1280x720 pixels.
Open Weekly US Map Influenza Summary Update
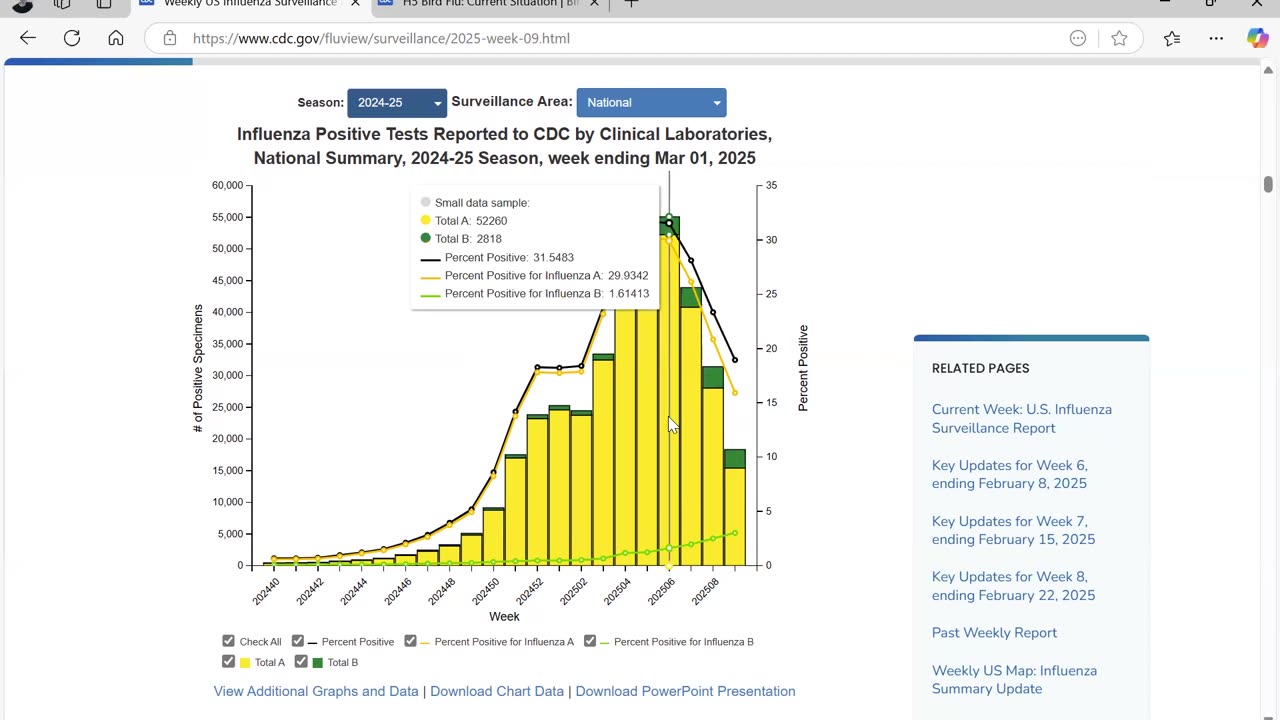[1014, 680]
